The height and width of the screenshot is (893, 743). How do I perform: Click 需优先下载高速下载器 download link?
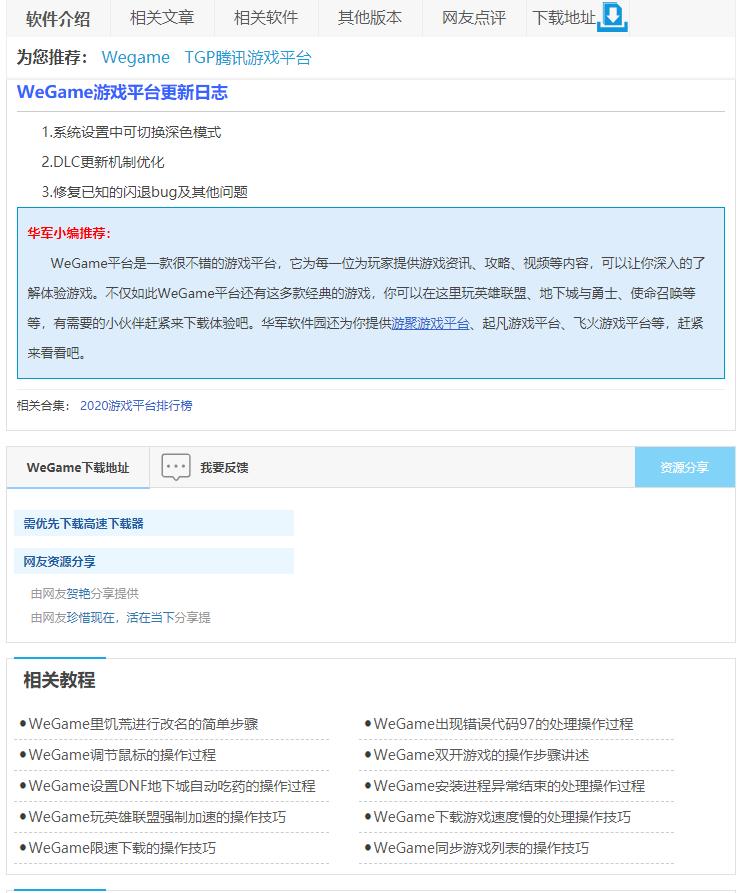click(84, 523)
